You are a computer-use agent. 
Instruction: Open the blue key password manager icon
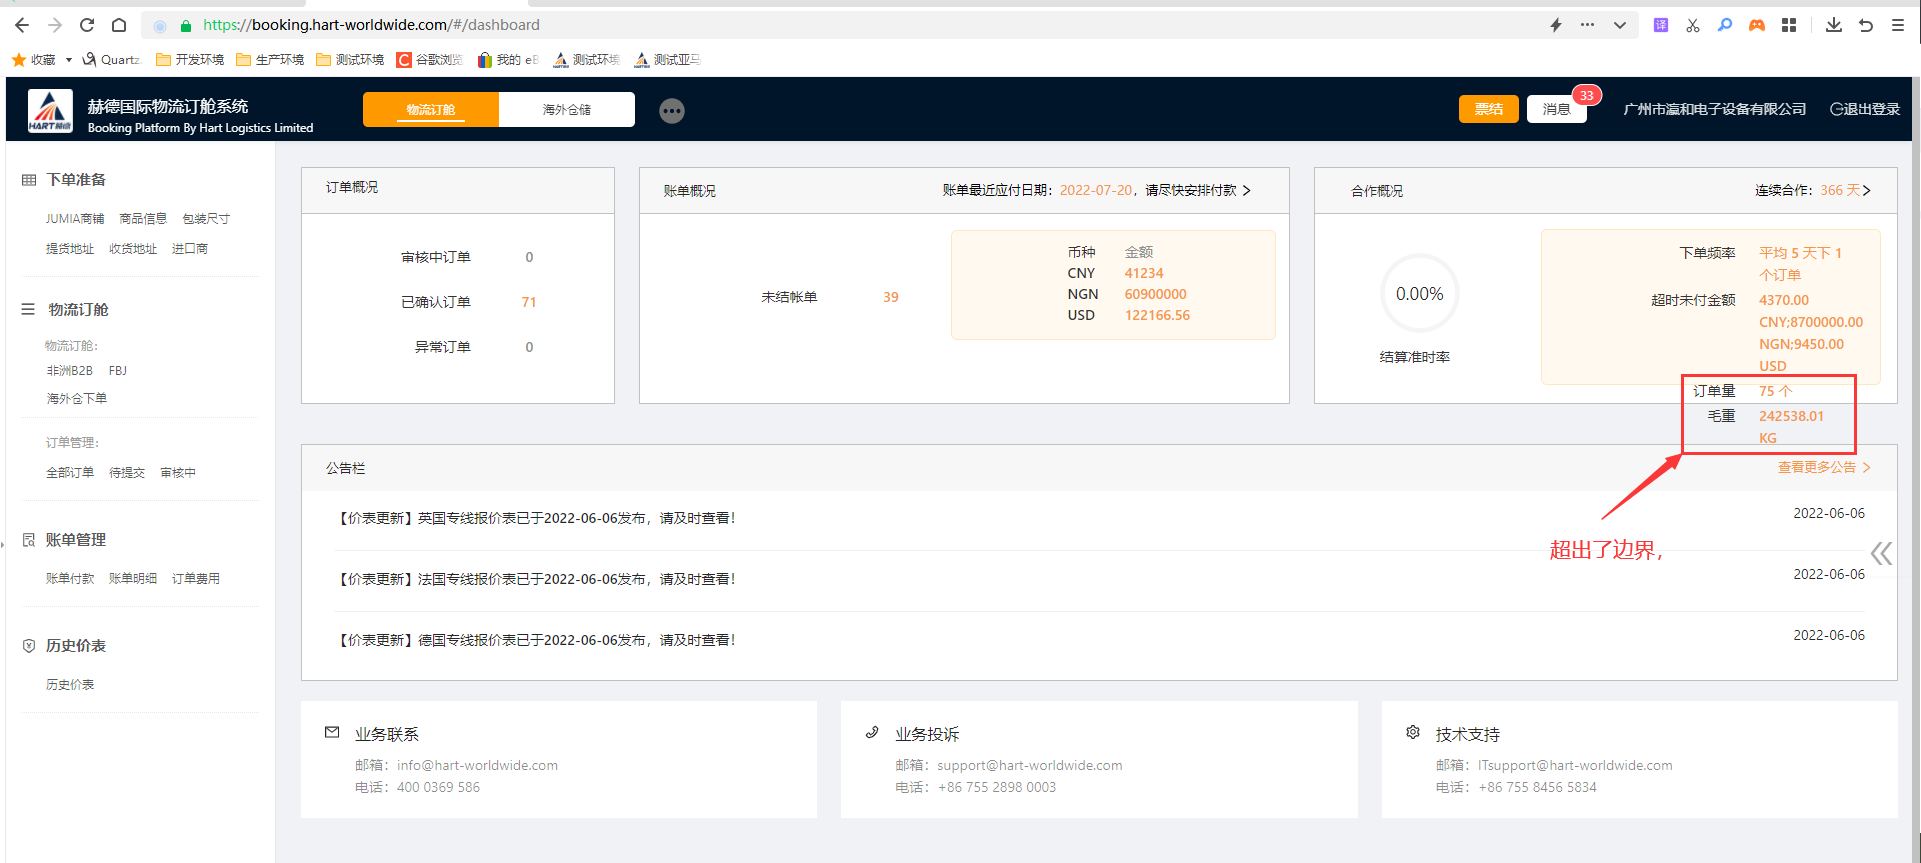(x=1724, y=25)
